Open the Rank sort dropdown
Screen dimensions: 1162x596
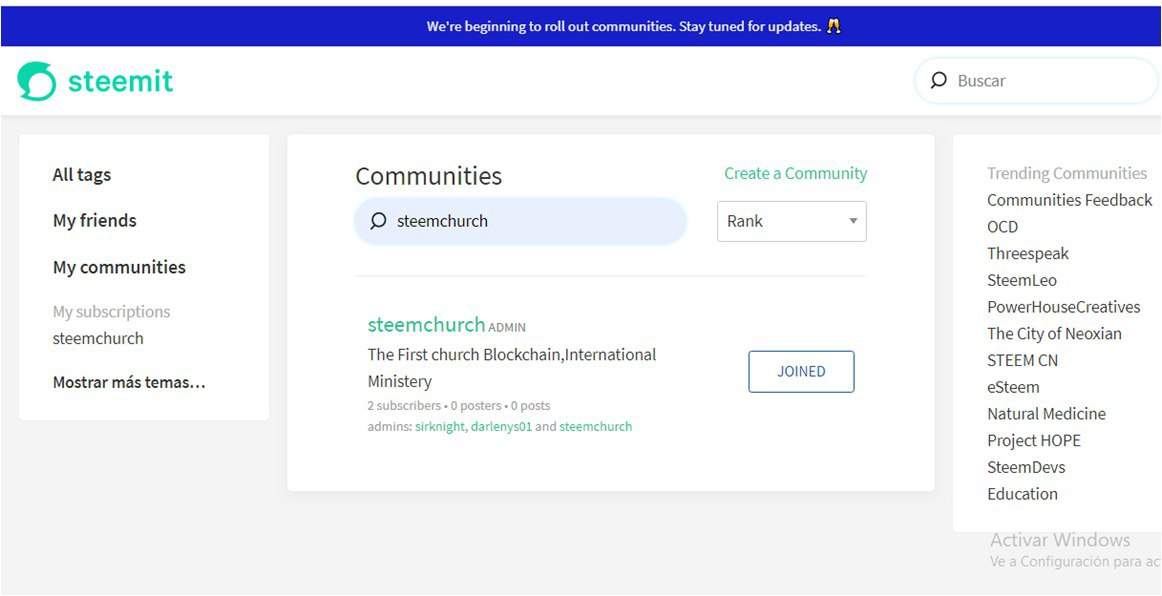[x=791, y=221]
